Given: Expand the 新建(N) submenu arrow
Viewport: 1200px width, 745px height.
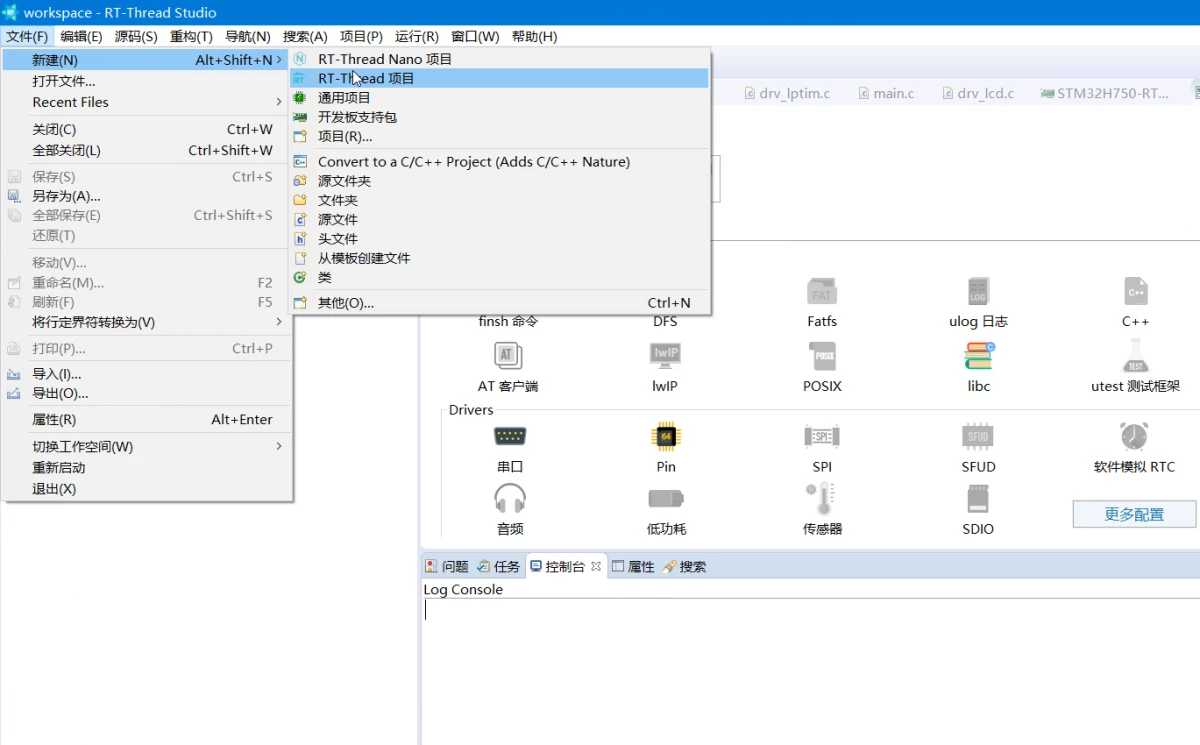Looking at the screenshot, I should (x=279, y=60).
